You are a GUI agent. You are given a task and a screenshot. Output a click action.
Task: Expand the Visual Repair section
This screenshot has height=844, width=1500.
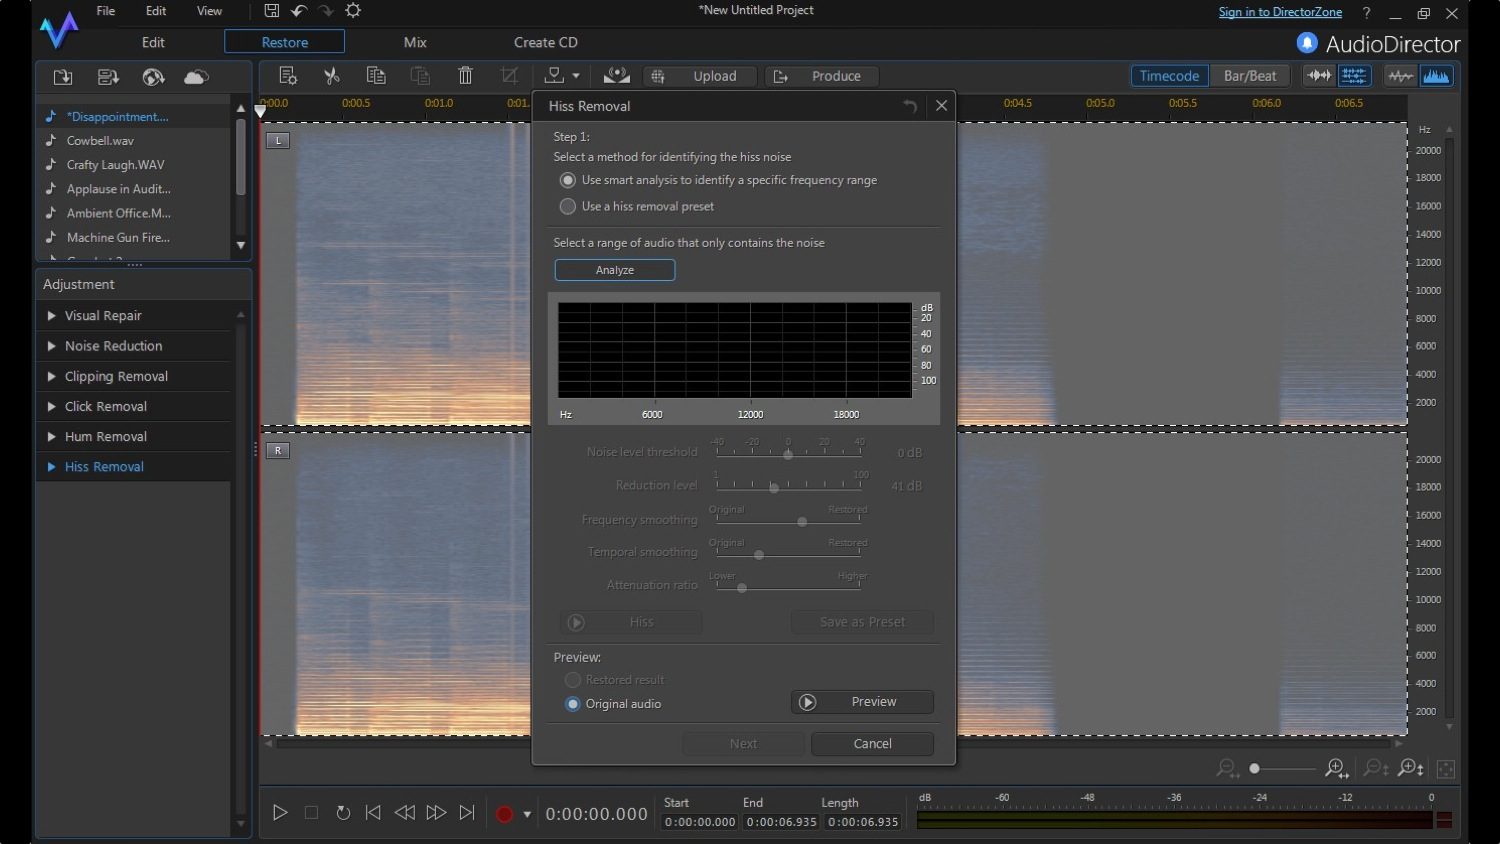pos(51,316)
